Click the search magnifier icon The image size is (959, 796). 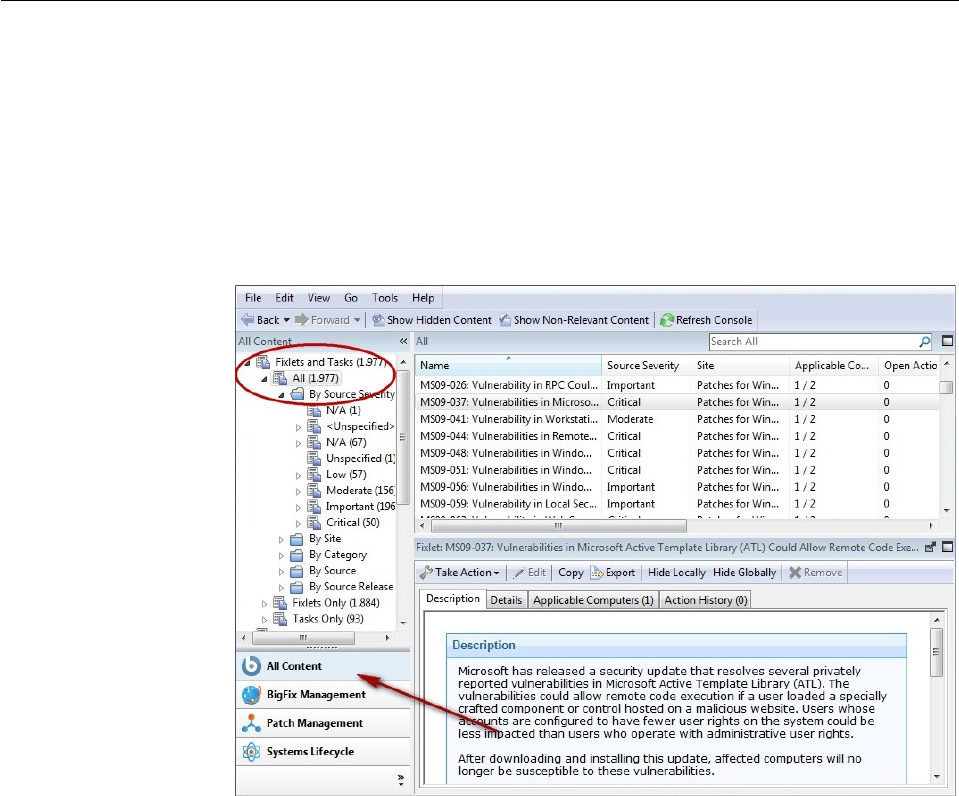pos(925,341)
